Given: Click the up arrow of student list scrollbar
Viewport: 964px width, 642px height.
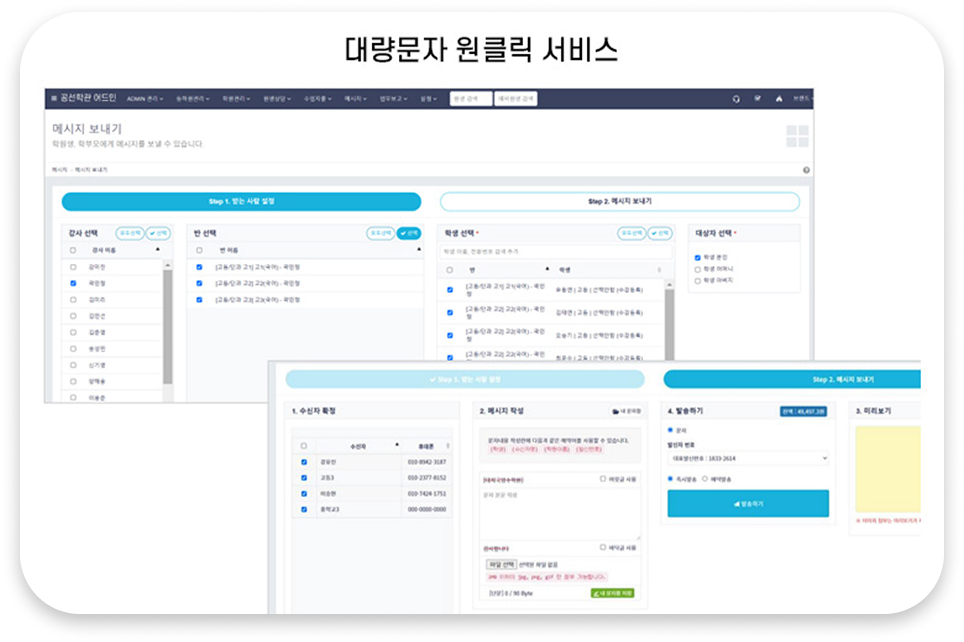Looking at the screenshot, I should [670, 285].
